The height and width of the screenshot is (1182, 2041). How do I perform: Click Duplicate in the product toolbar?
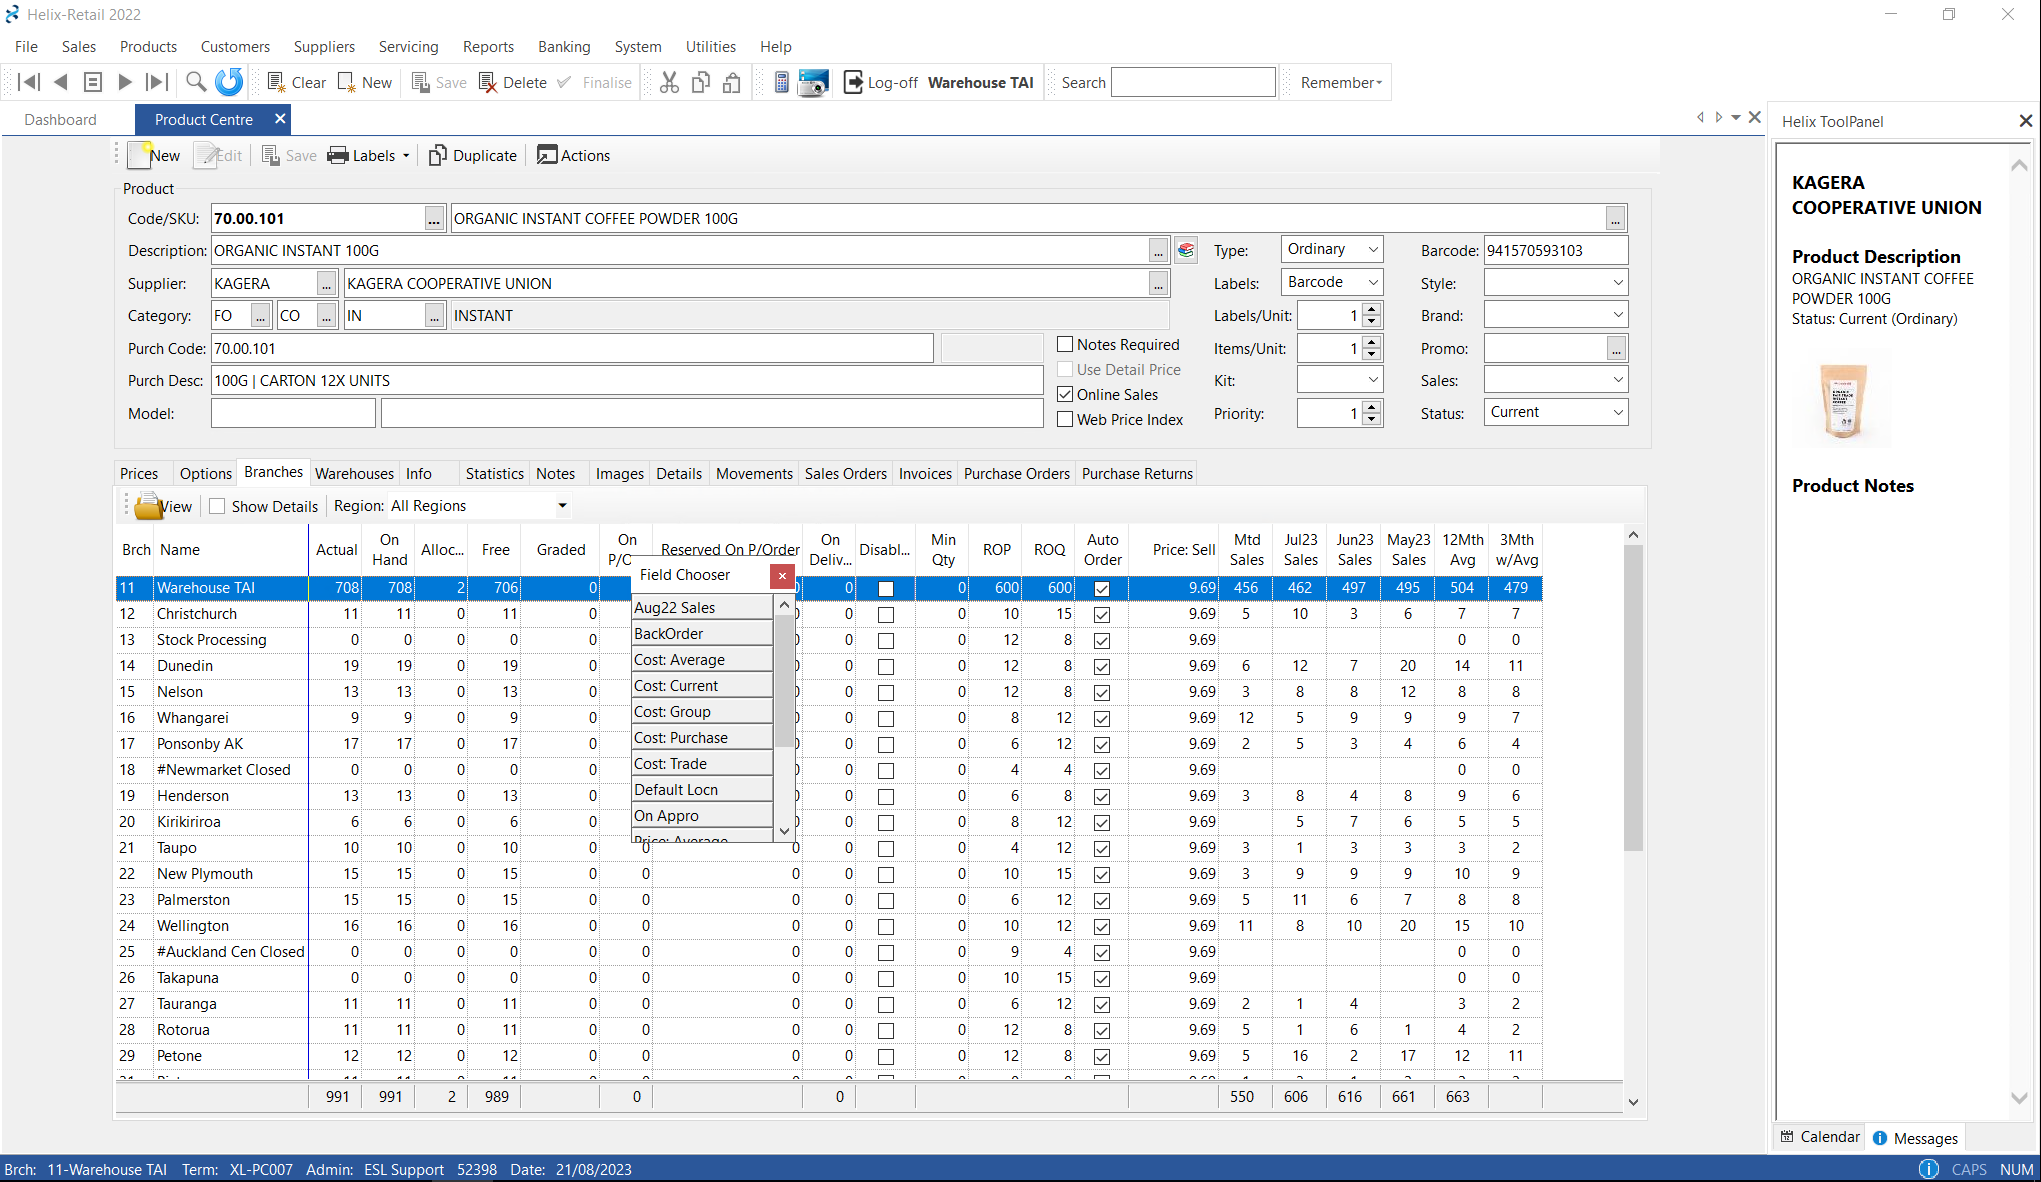click(473, 155)
